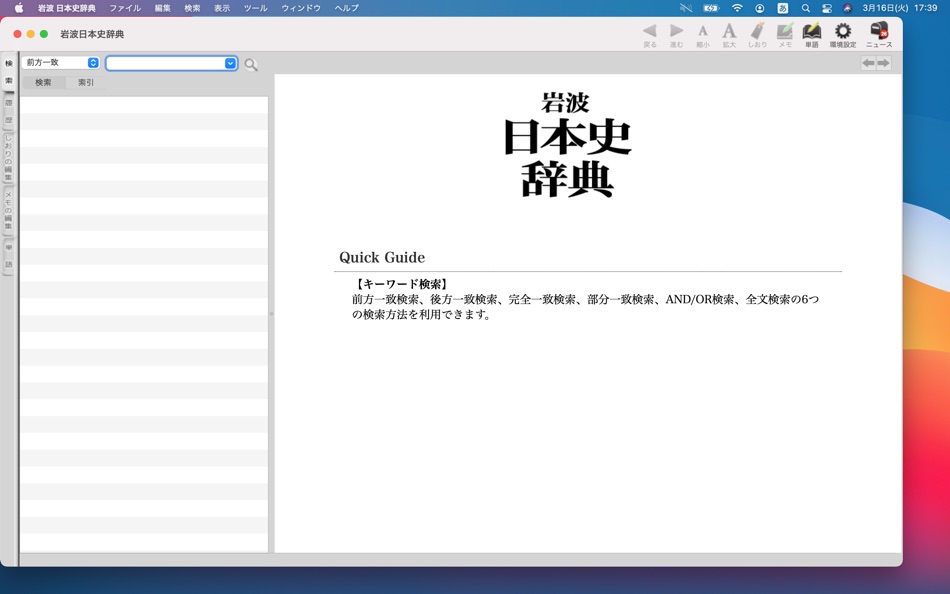The height and width of the screenshot is (594, 950).
Task: Open the しおりの編集 sidebar tab
Action: point(8,157)
